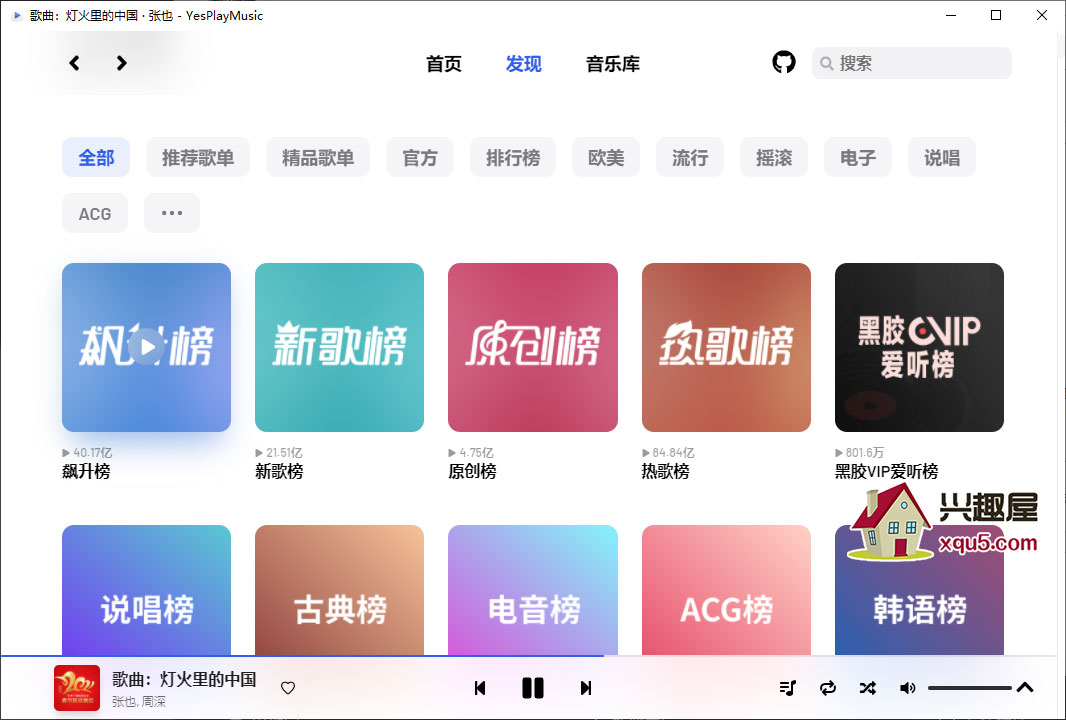Select the 精品歌单 category
1066x720 pixels.
point(317,157)
